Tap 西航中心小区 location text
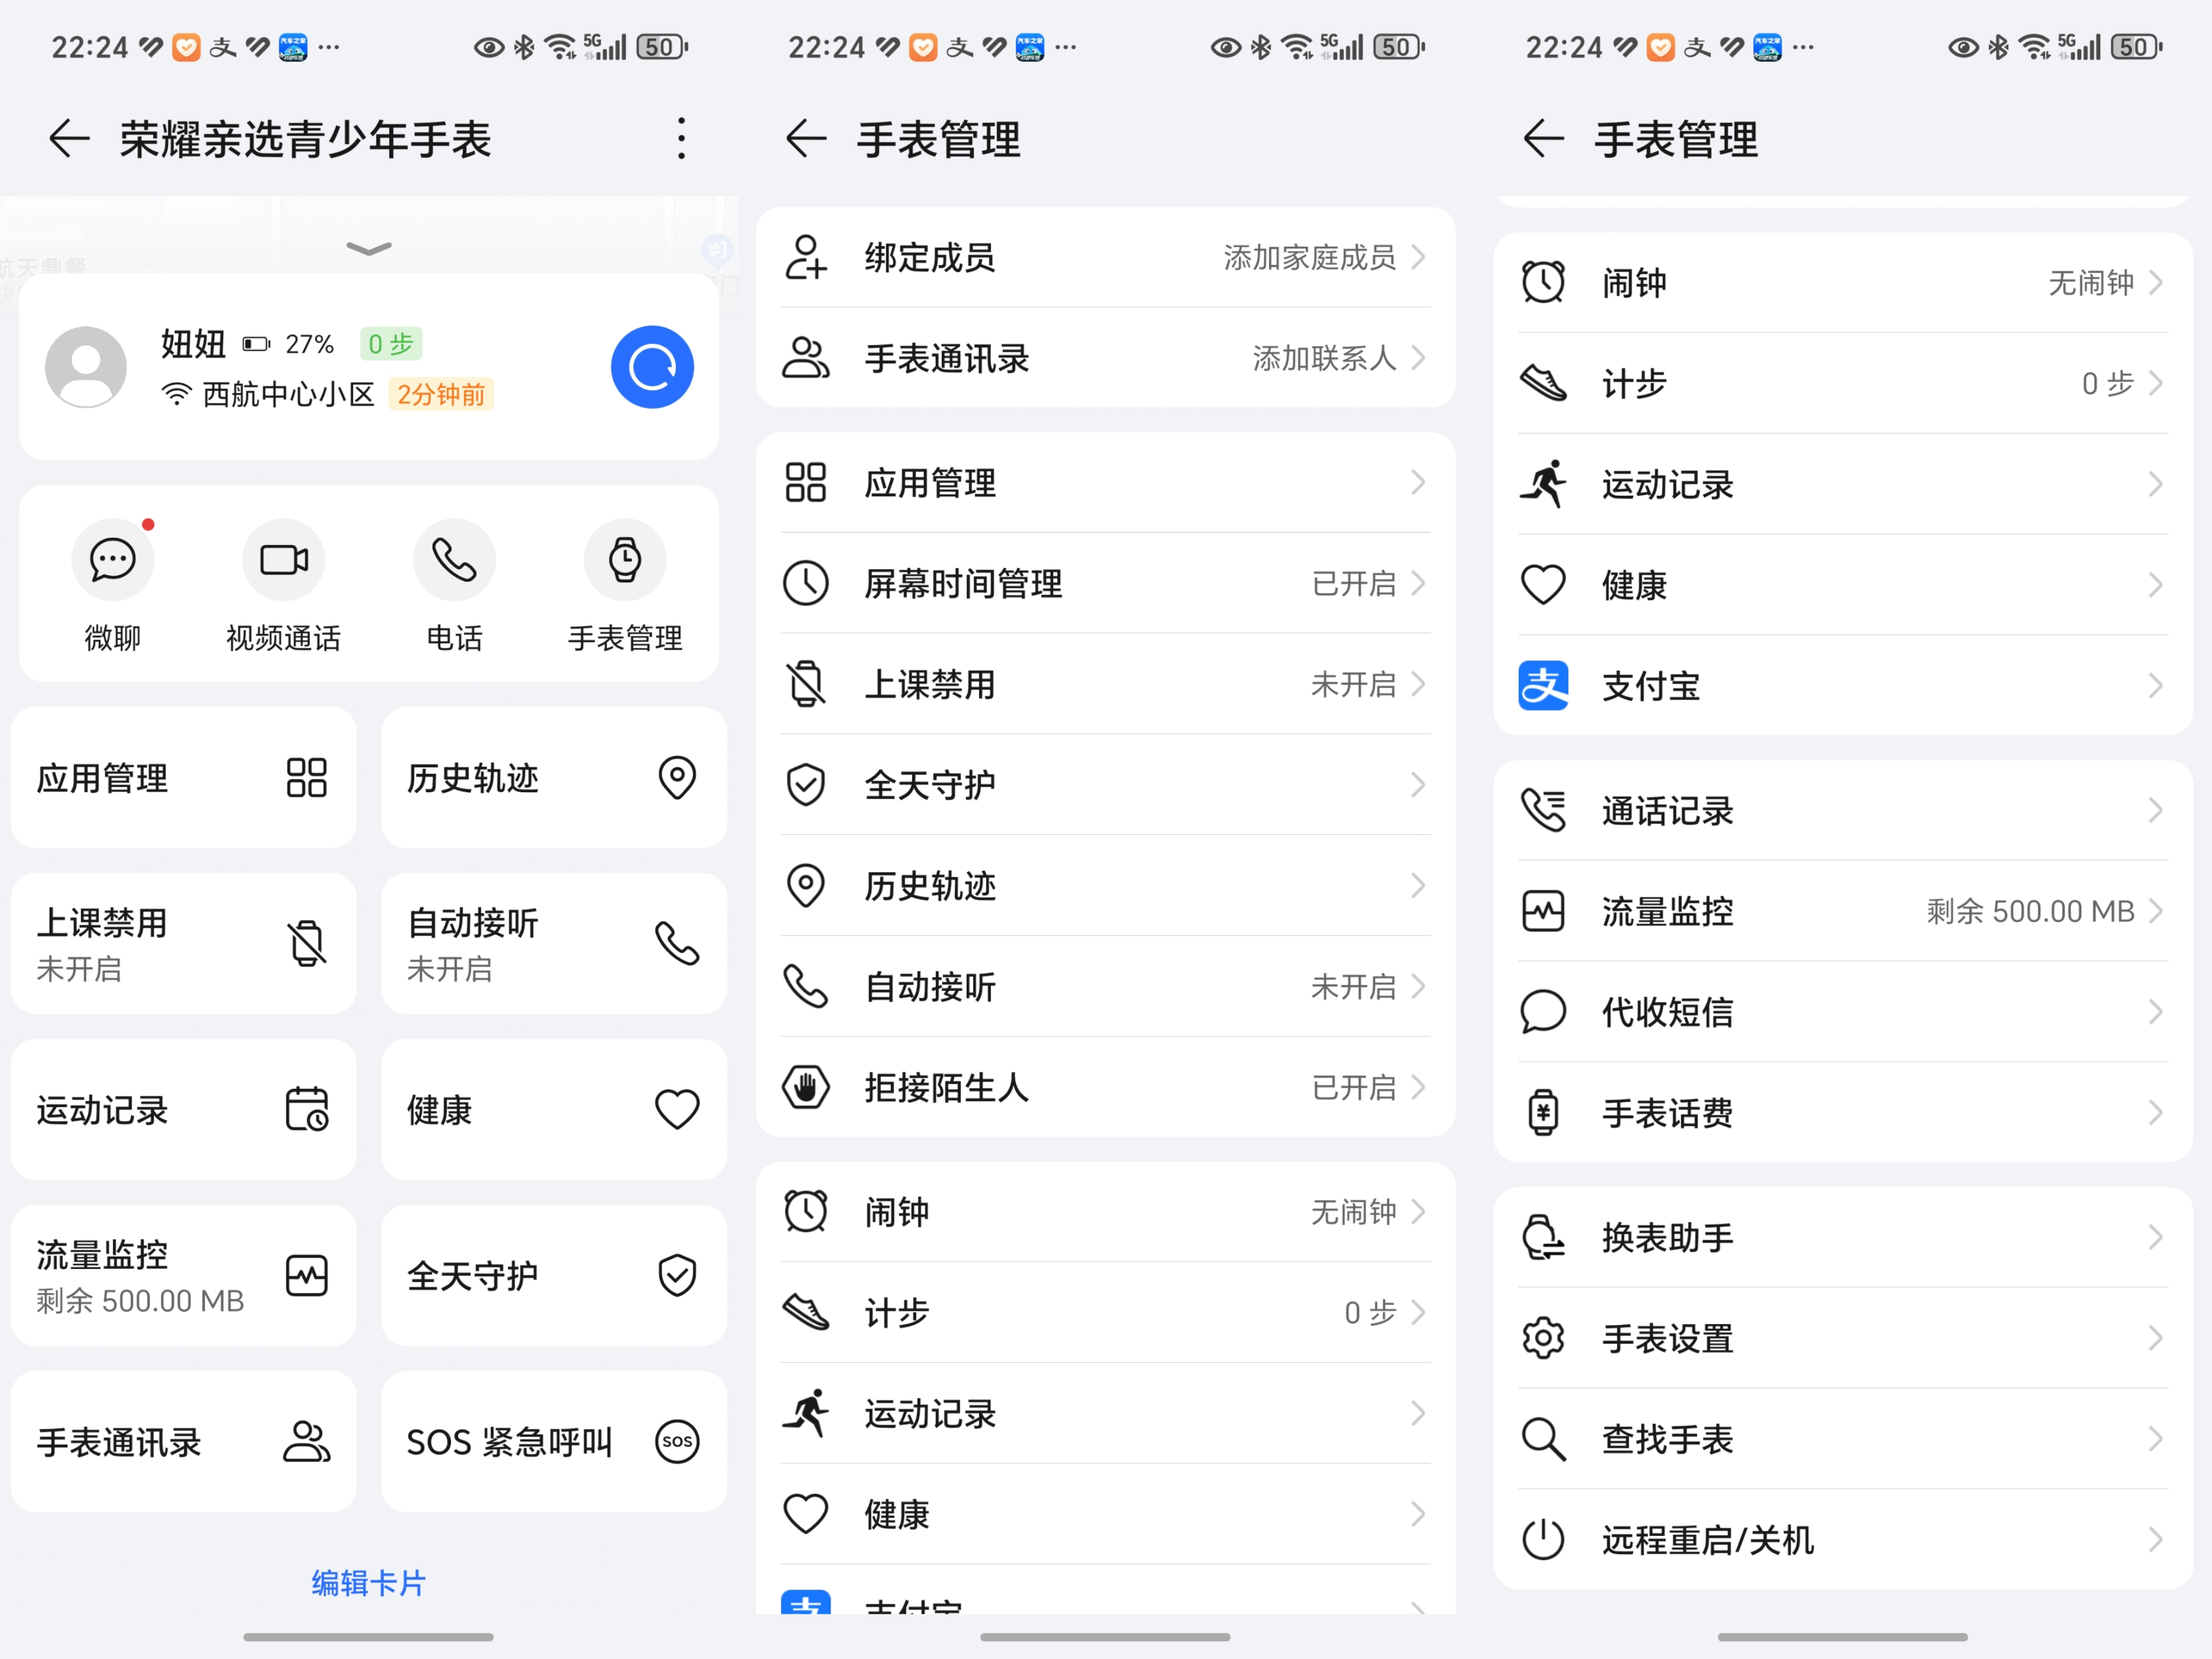This screenshot has height=1659, width=2212. click(x=288, y=394)
